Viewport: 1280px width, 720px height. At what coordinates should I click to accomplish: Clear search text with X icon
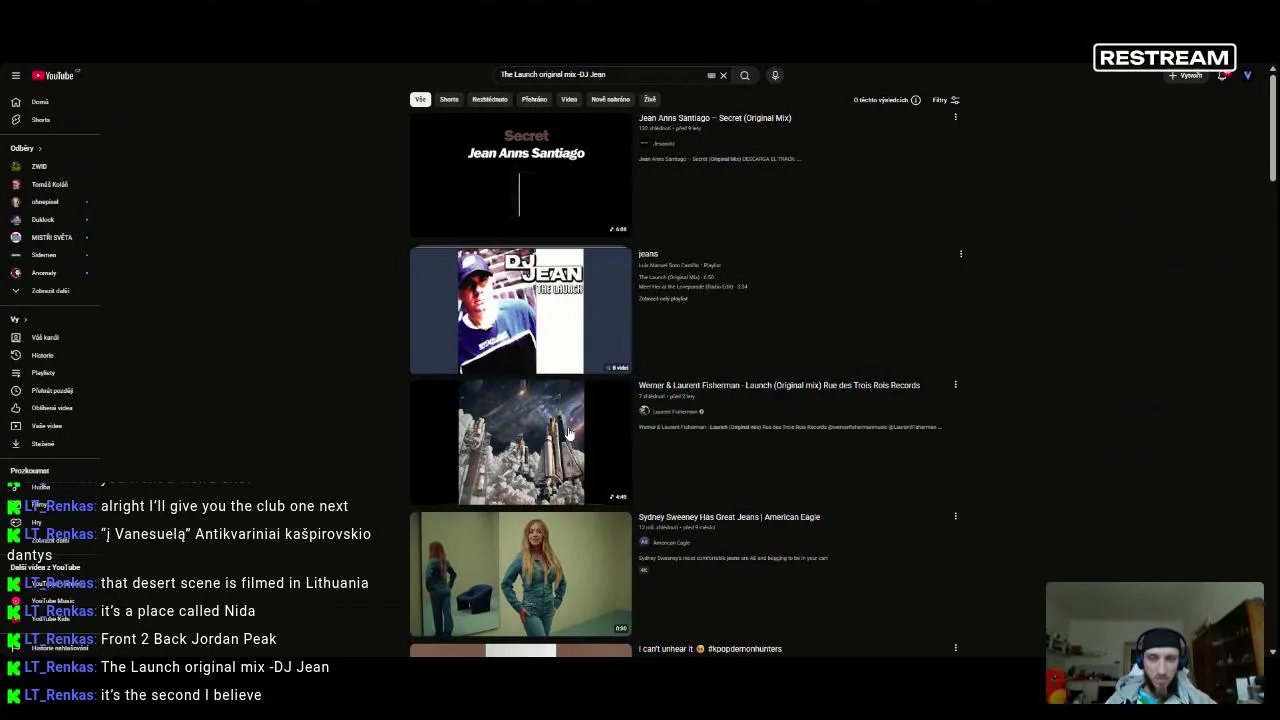click(723, 76)
